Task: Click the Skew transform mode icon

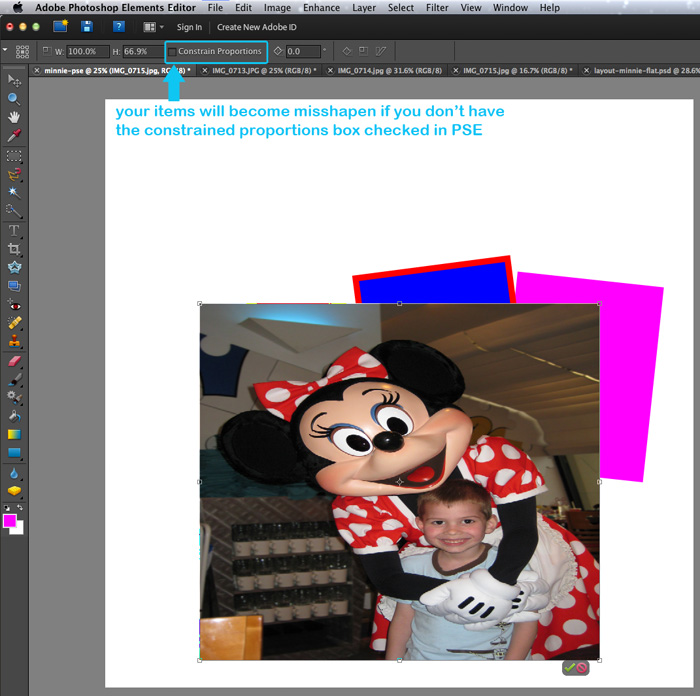Action: click(x=380, y=51)
